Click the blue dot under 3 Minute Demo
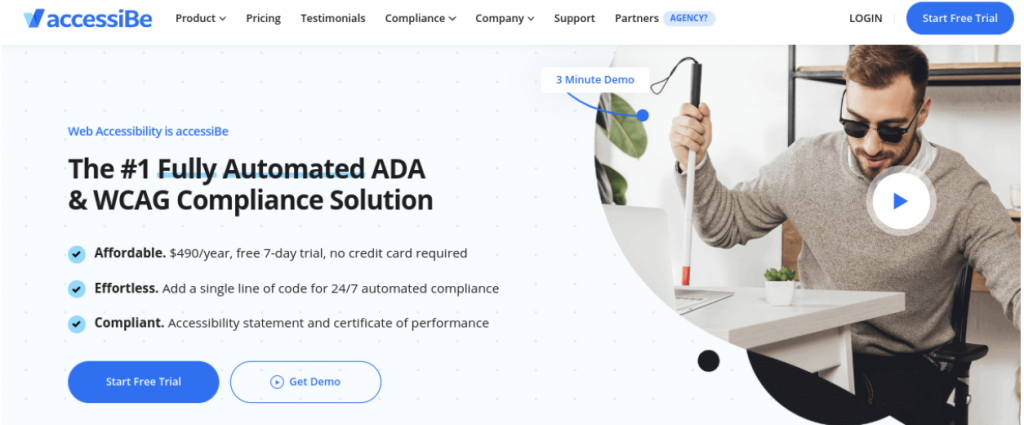This screenshot has width=1024, height=425. coord(643,116)
